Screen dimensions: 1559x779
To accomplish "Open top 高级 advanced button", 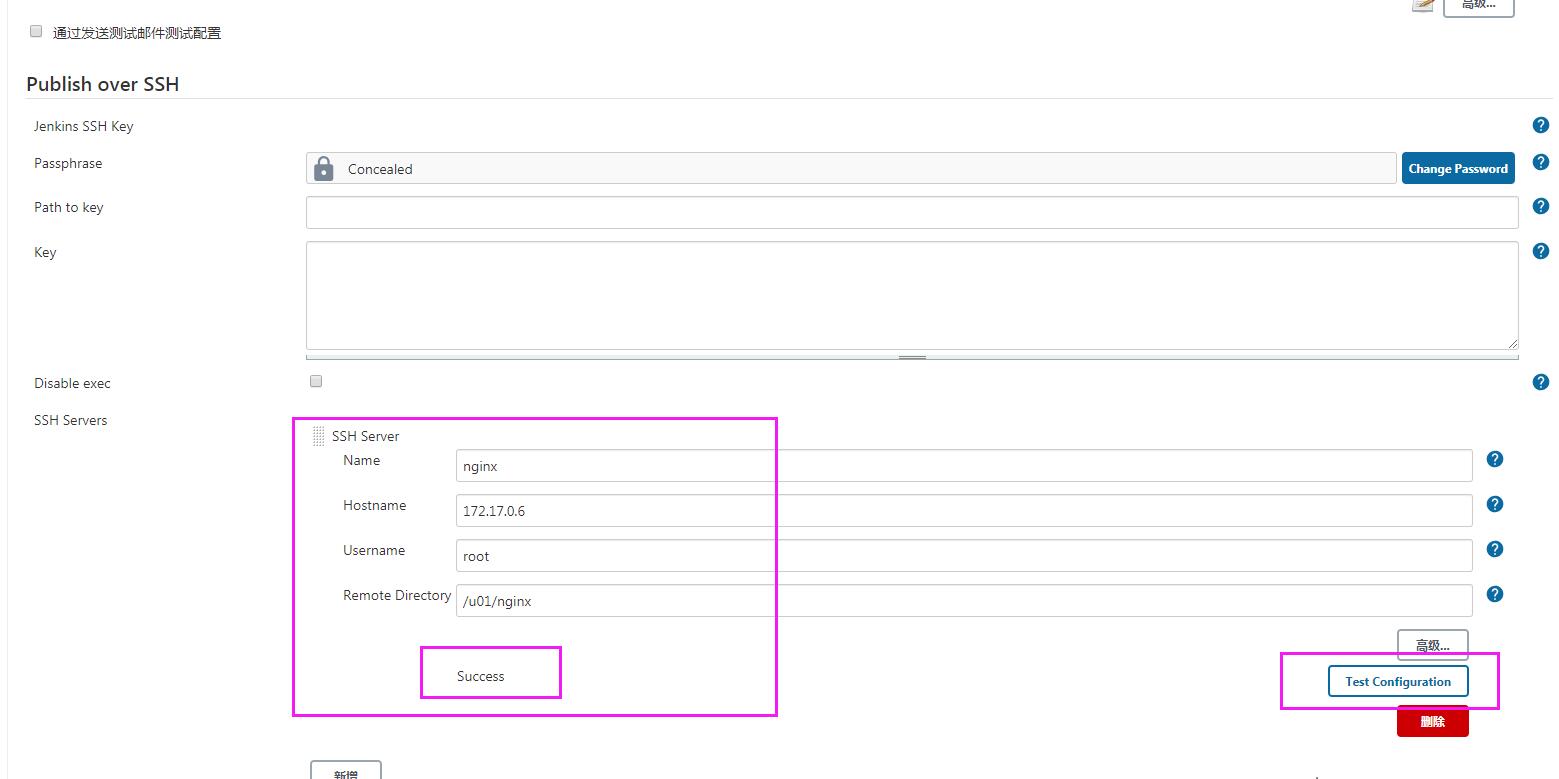I will point(1478,6).
